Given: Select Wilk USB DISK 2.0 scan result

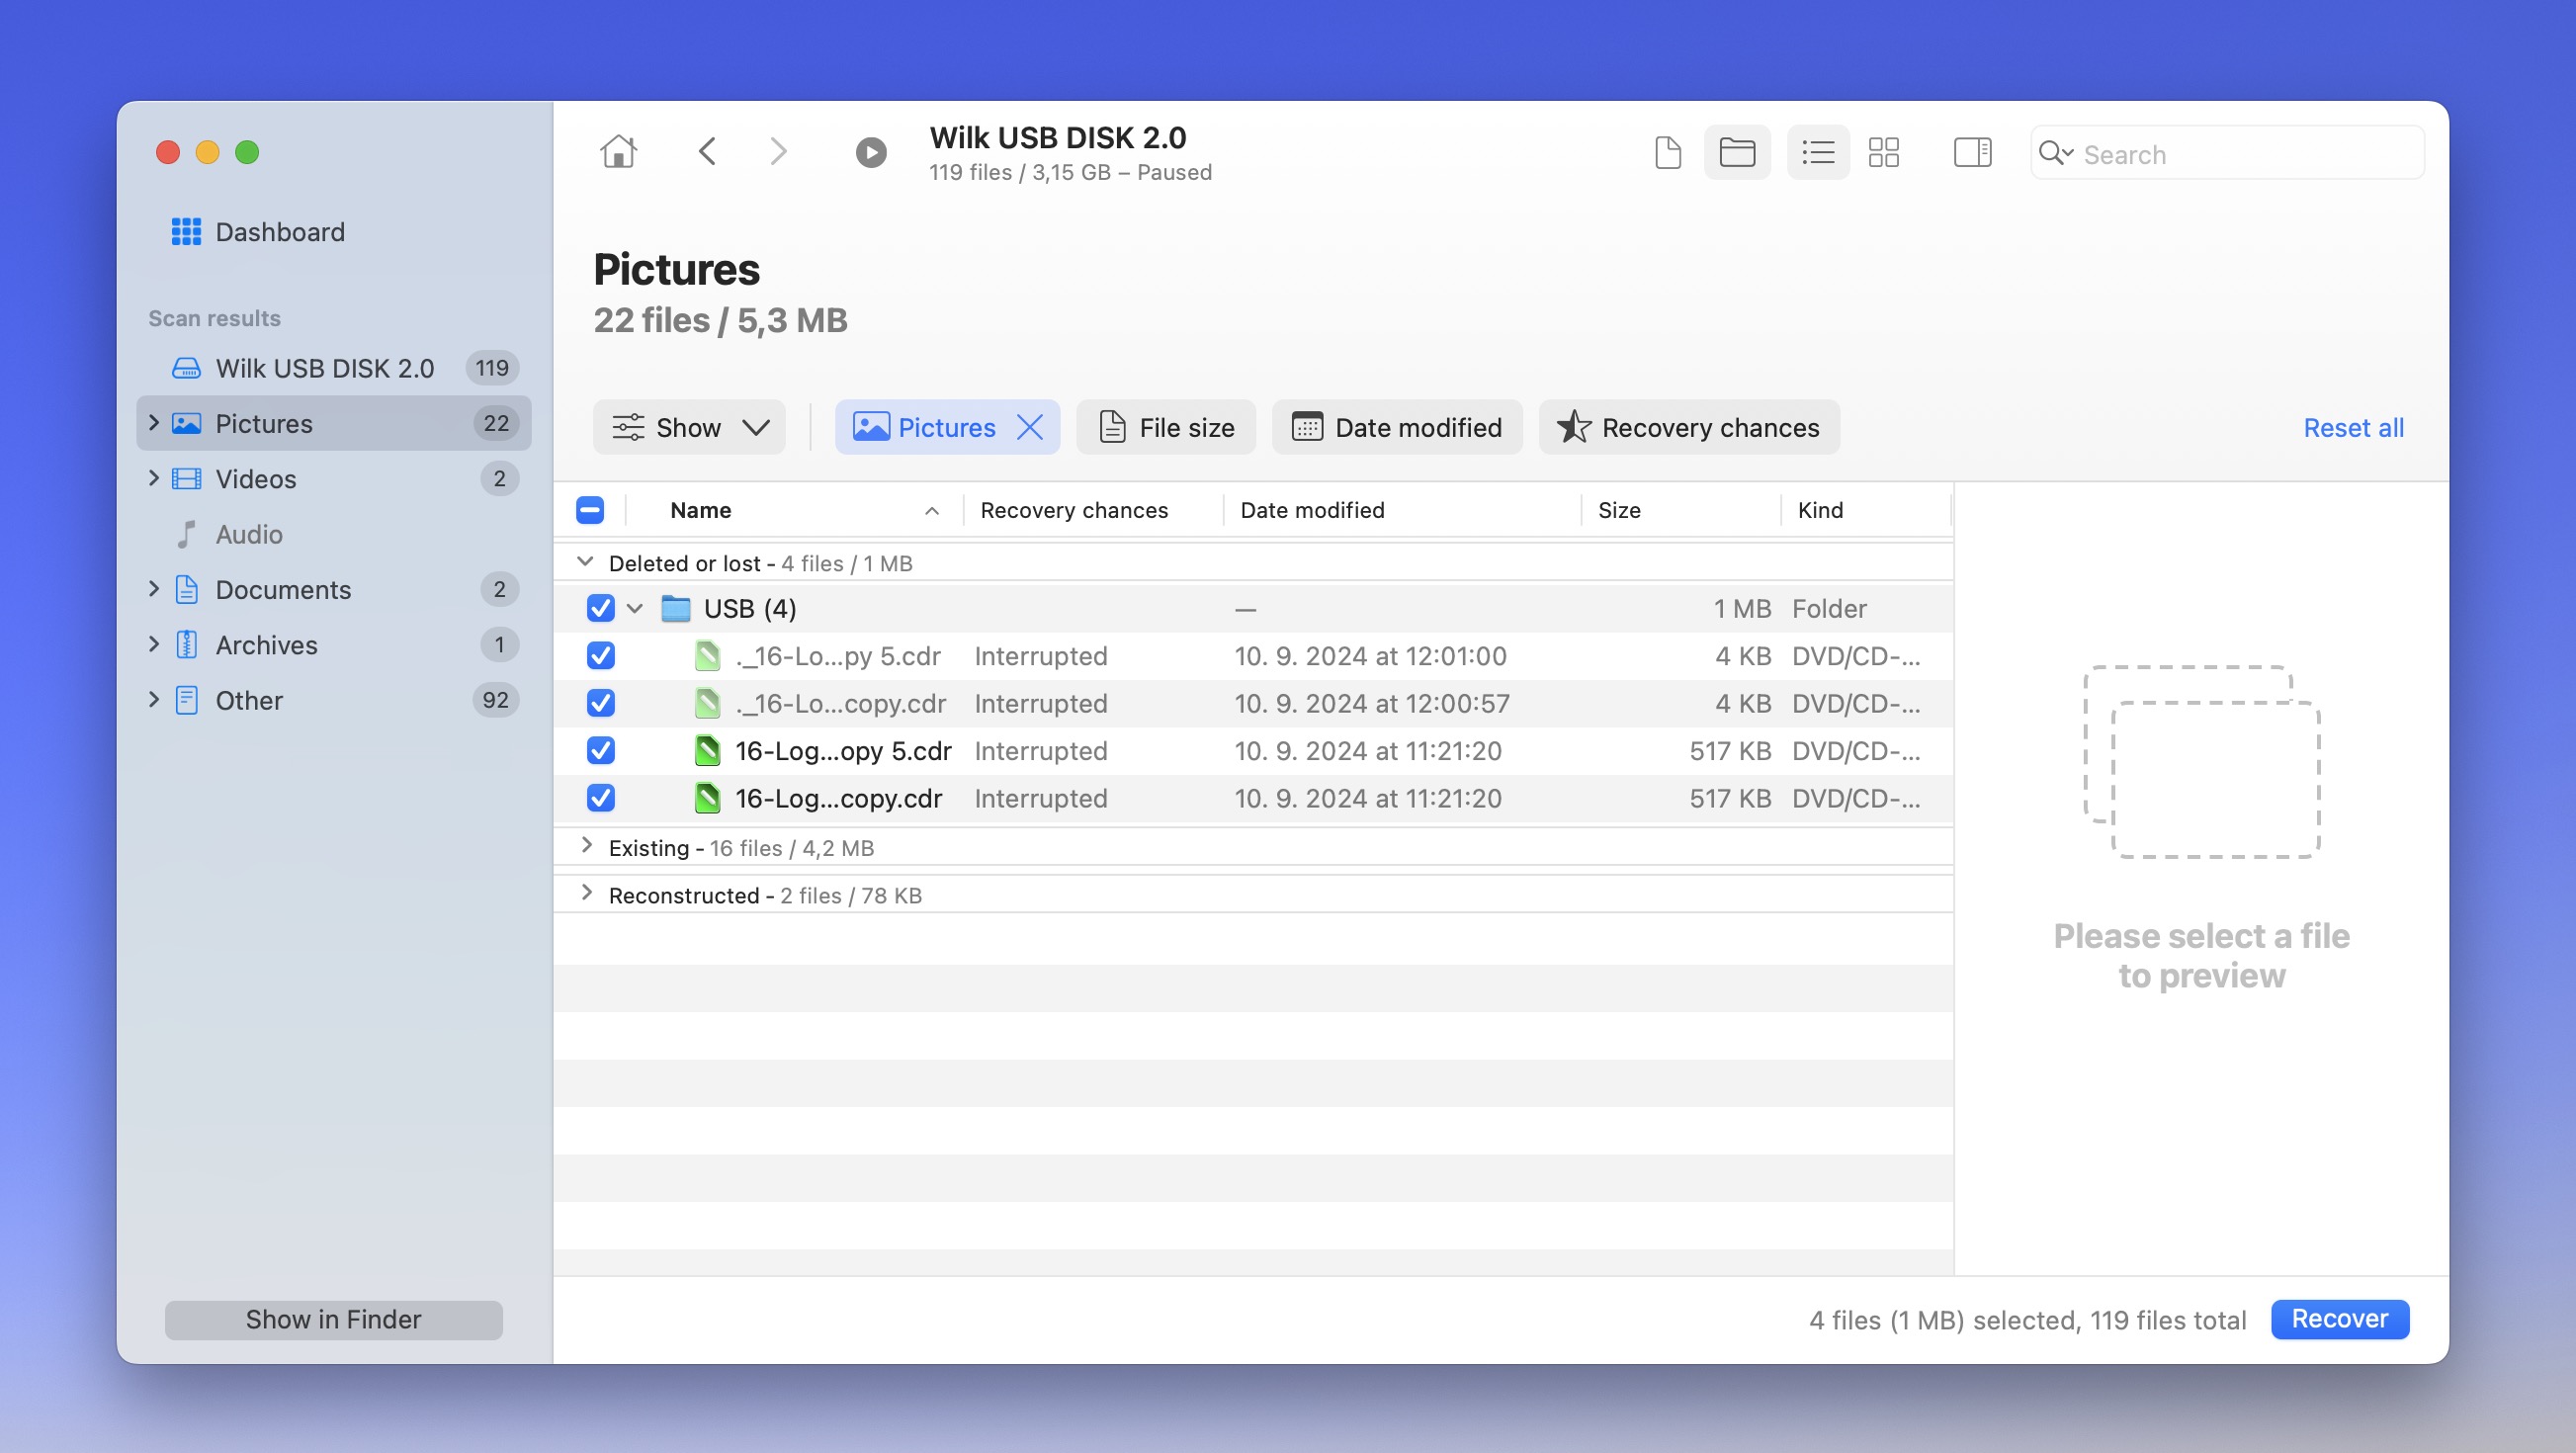Looking at the screenshot, I should click(334, 368).
